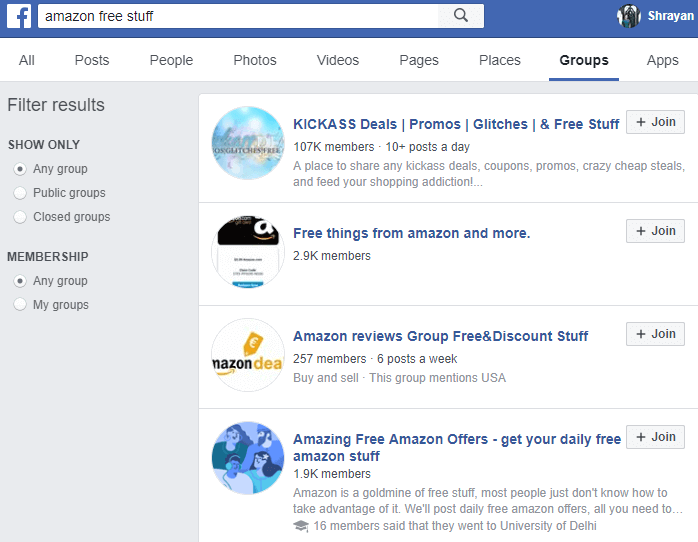The width and height of the screenshot is (698, 542).
Task: Switch to the Posts tab
Action: (x=92, y=60)
